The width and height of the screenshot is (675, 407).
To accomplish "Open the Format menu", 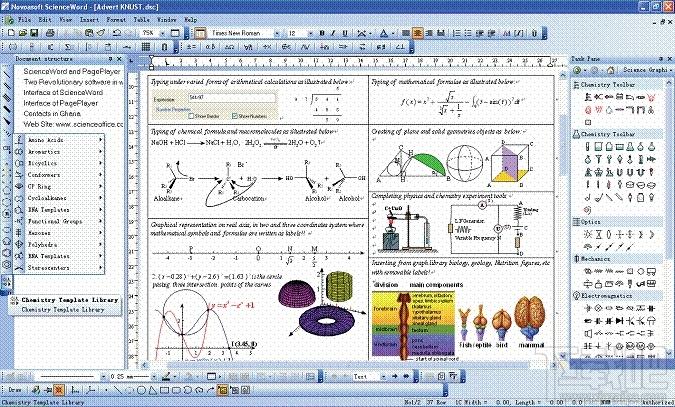I will coord(116,20).
